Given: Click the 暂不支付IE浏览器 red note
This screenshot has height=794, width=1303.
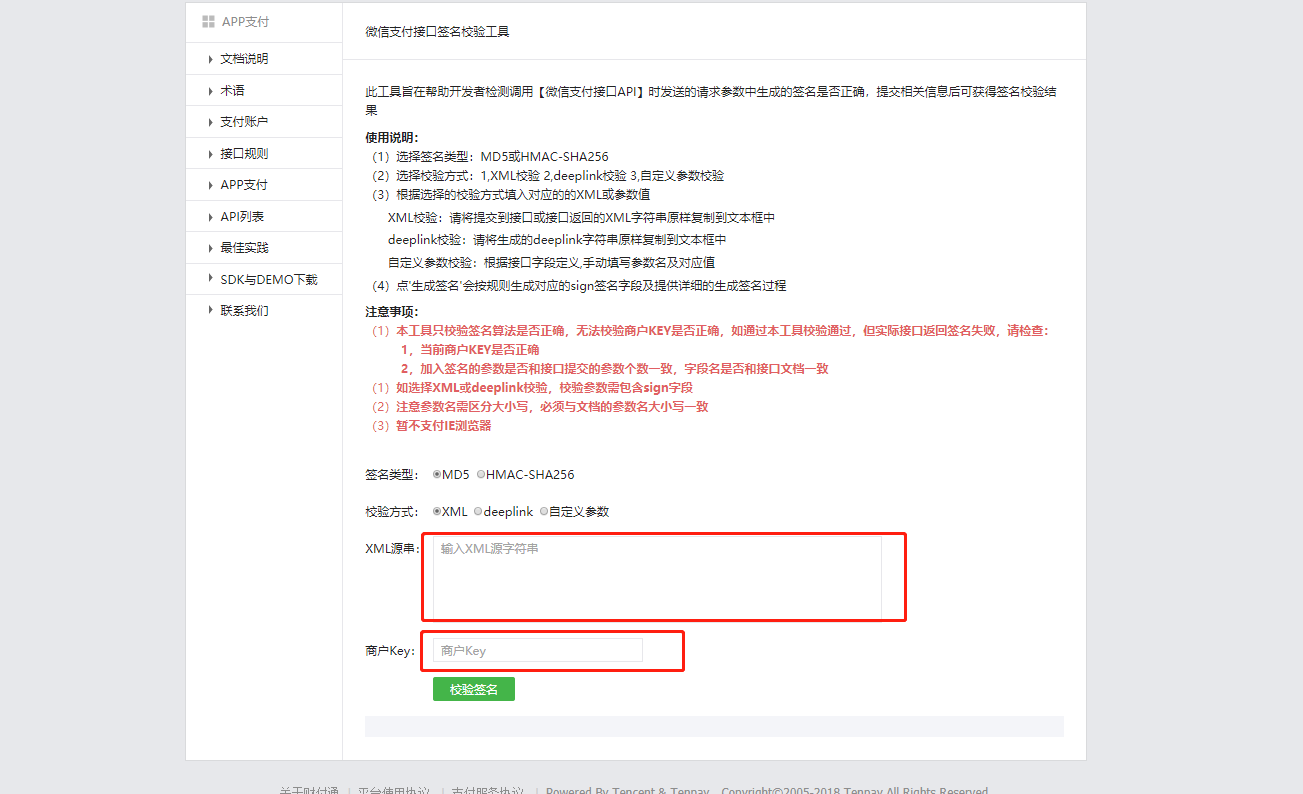Looking at the screenshot, I should tap(443, 426).
